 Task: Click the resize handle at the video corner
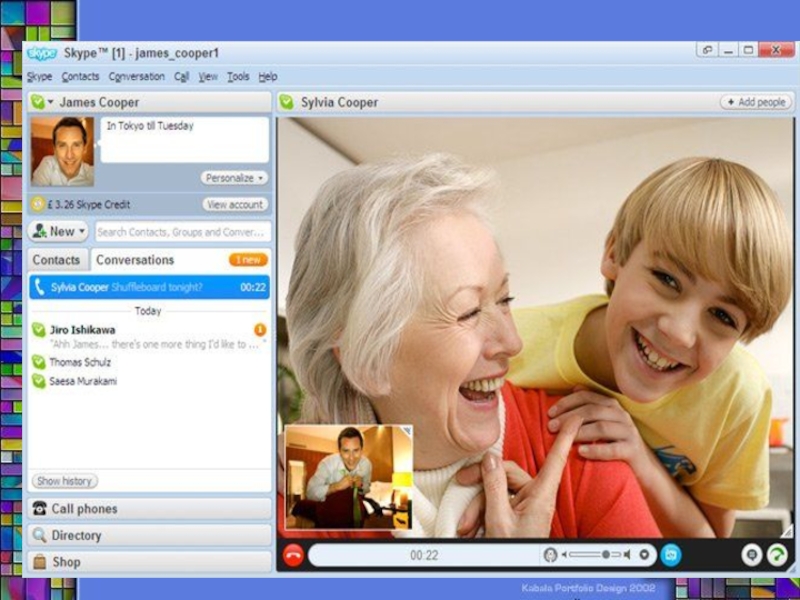(x=786, y=531)
